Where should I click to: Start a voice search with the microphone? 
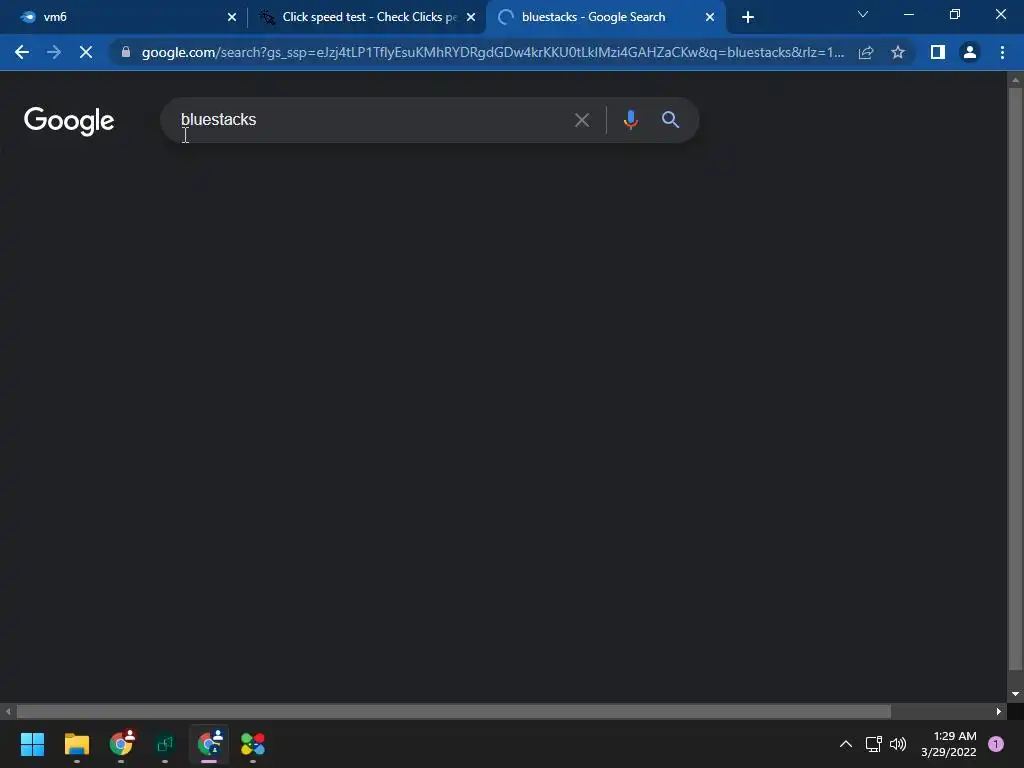(x=630, y=120)
